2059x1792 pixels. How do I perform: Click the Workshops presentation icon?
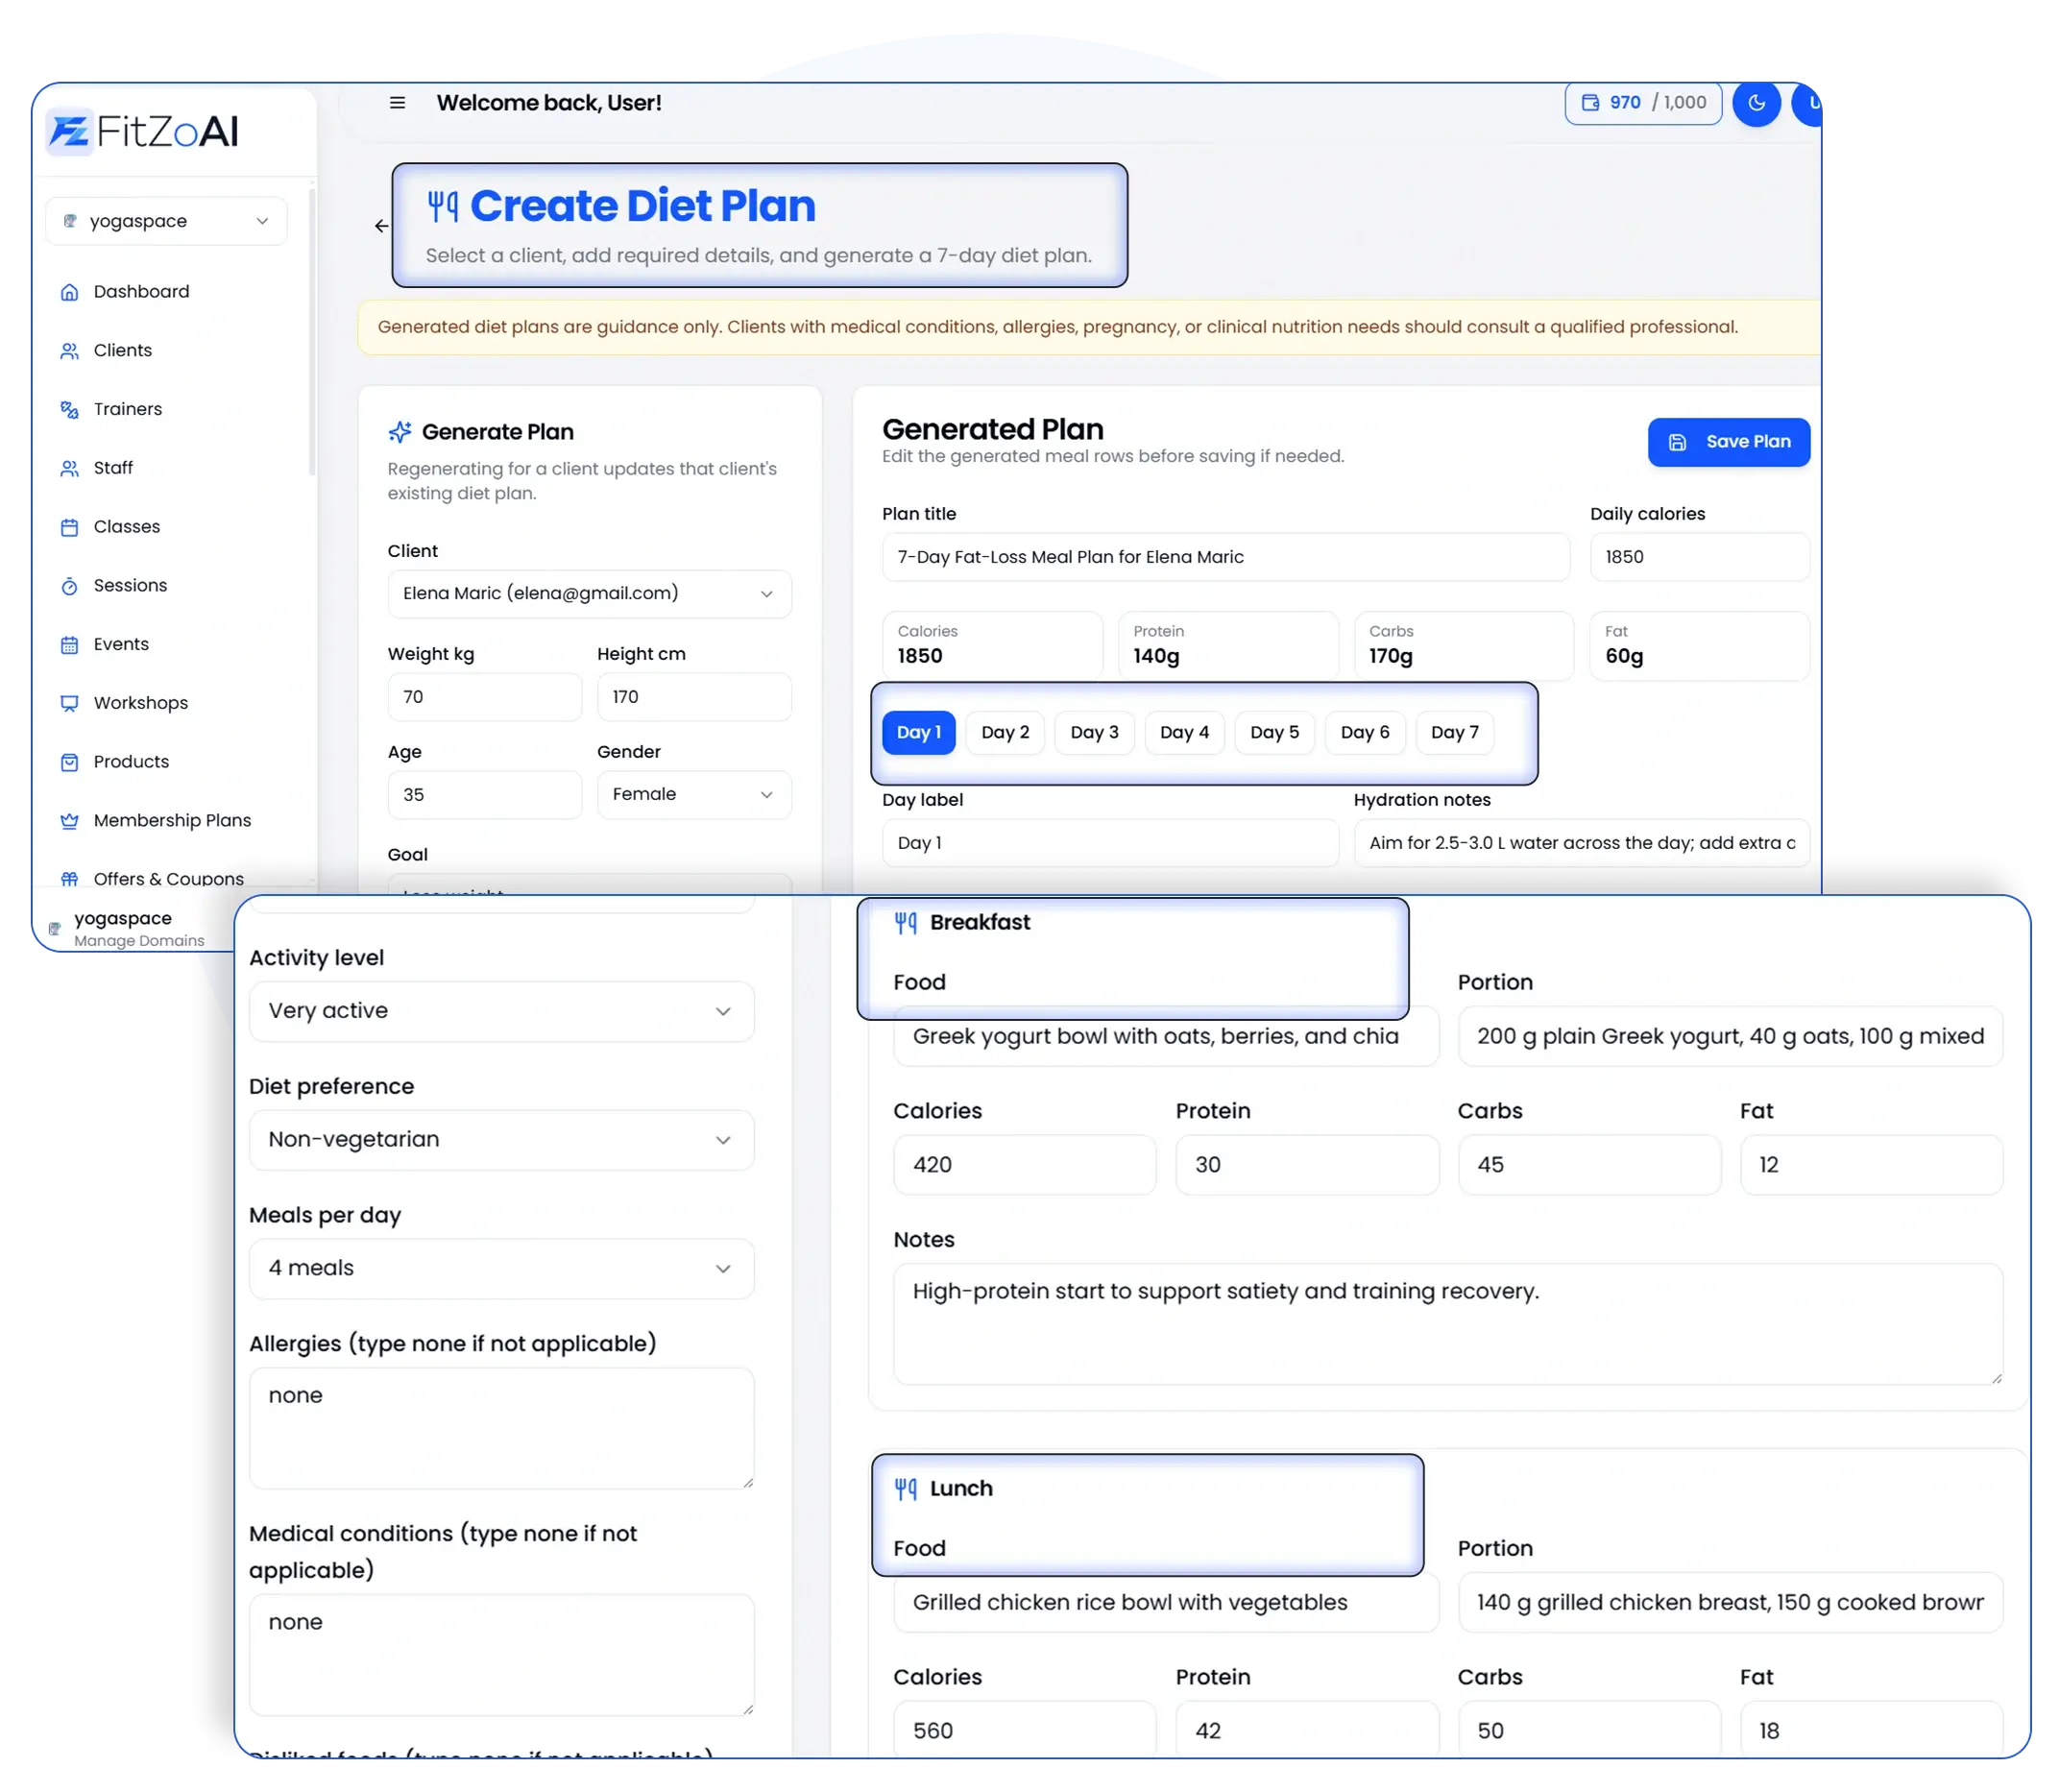[x=69, y=704]
